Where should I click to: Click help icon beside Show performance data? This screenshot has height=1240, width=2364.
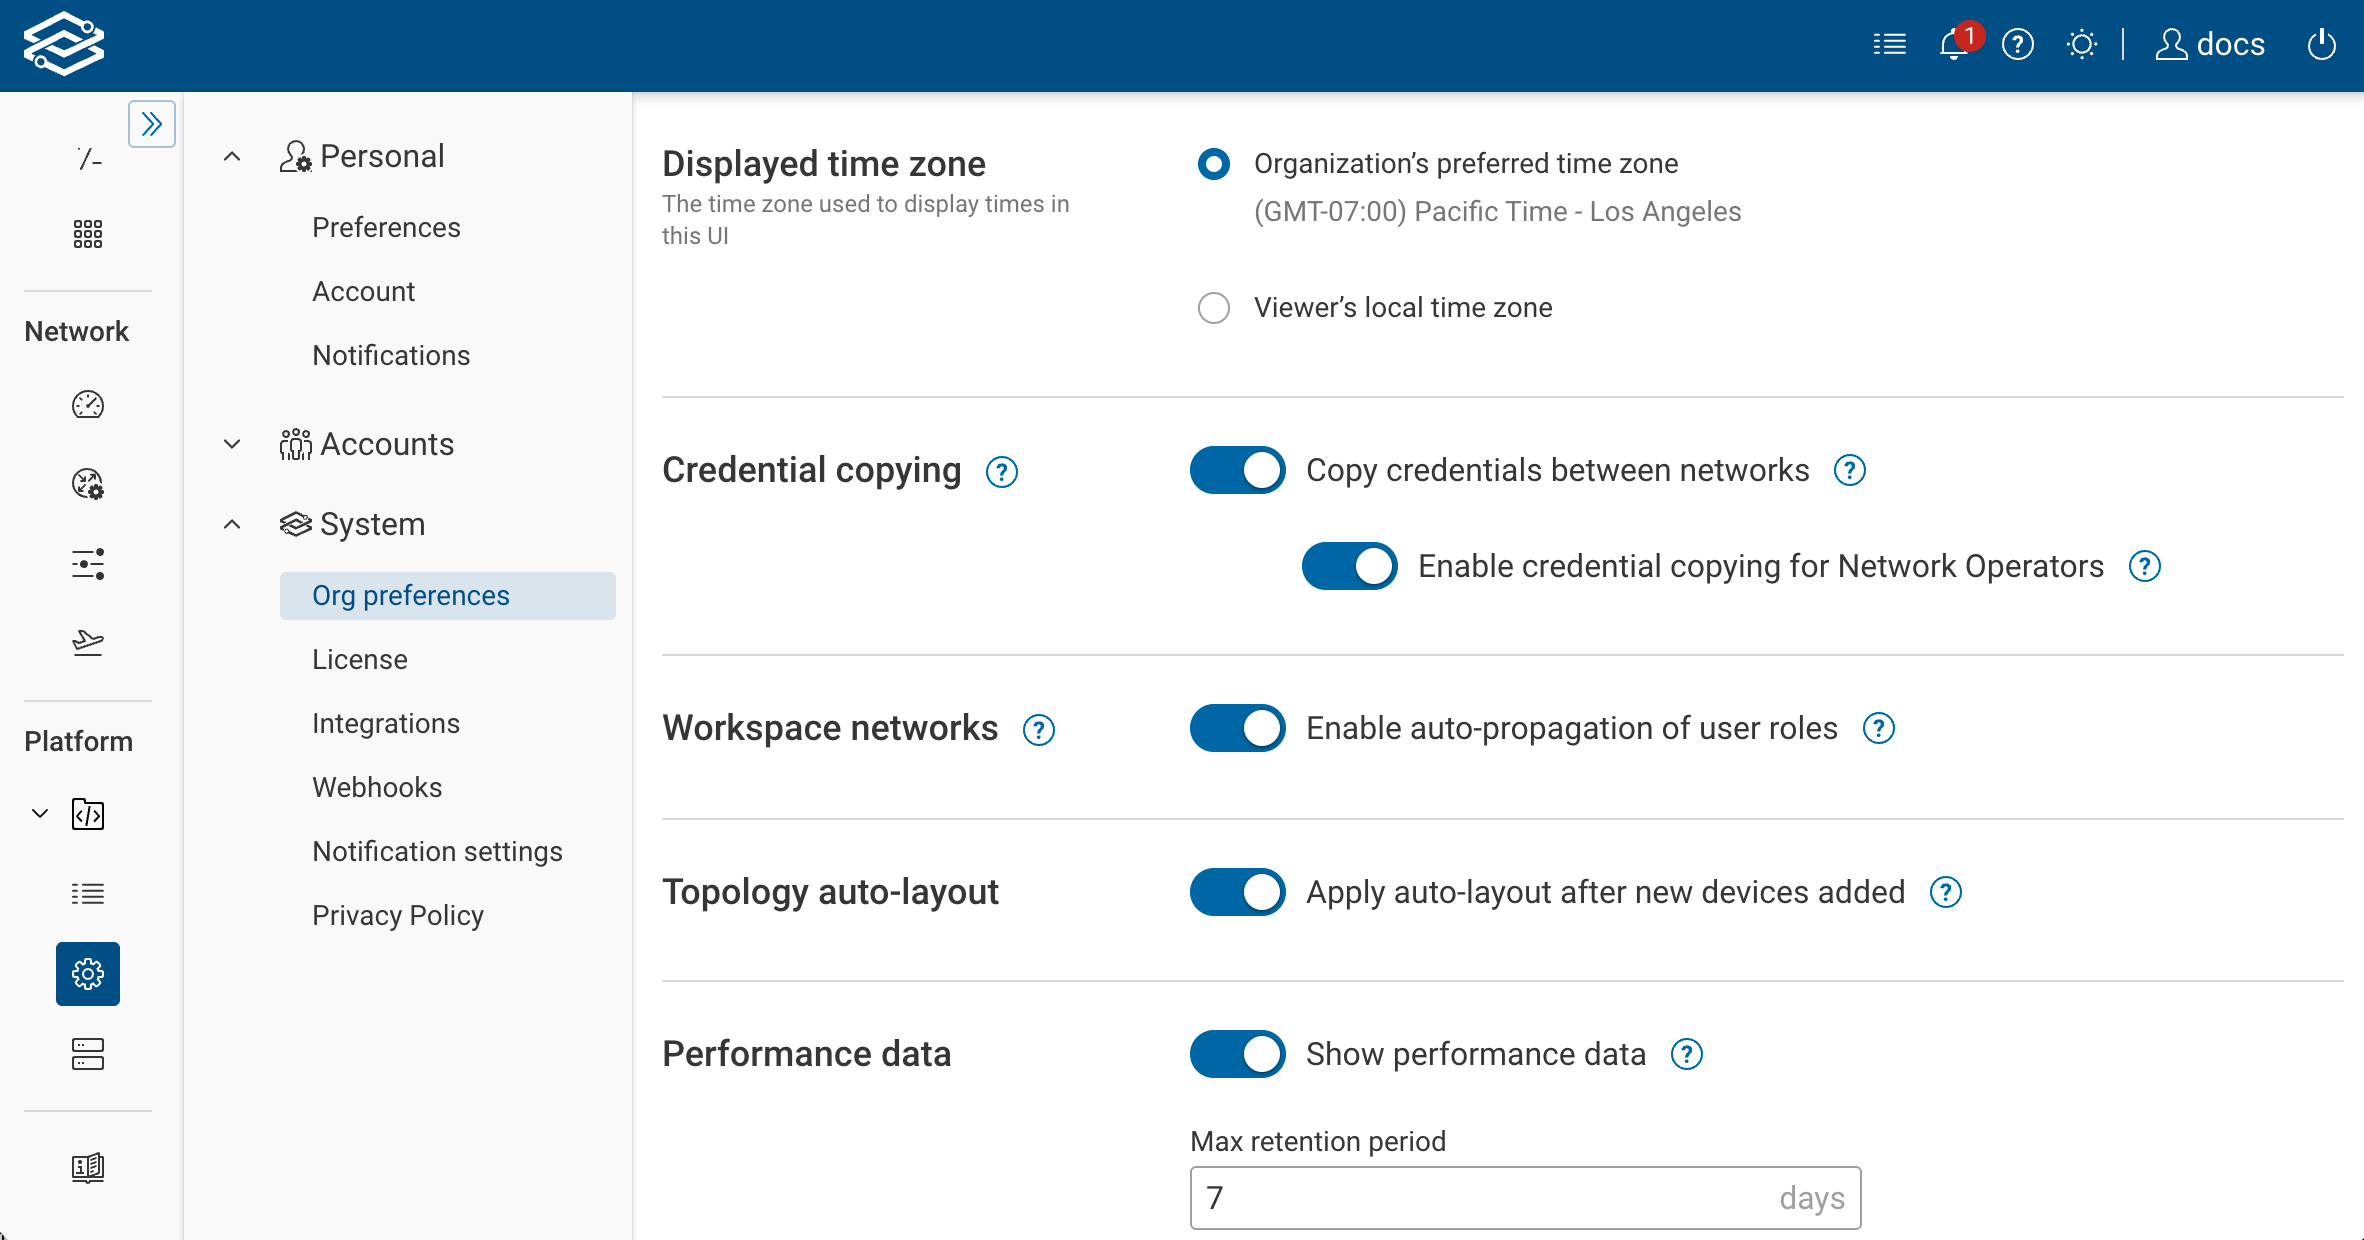(x=1687, y=1054)
